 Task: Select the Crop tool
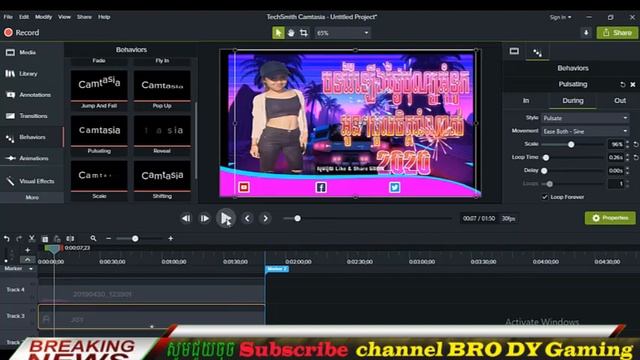(x=304, y=33)
